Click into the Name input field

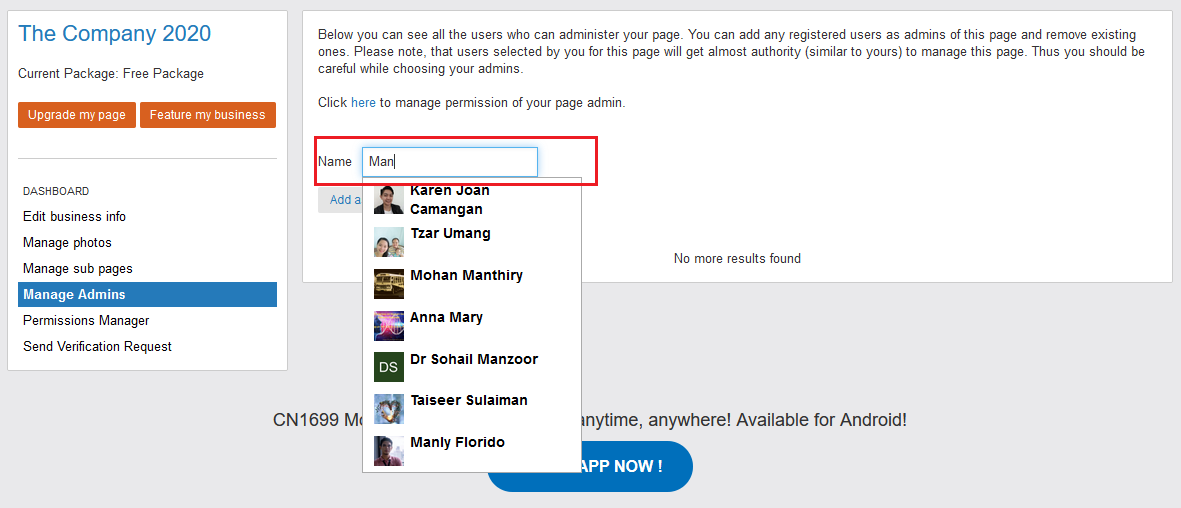[450, 162]
